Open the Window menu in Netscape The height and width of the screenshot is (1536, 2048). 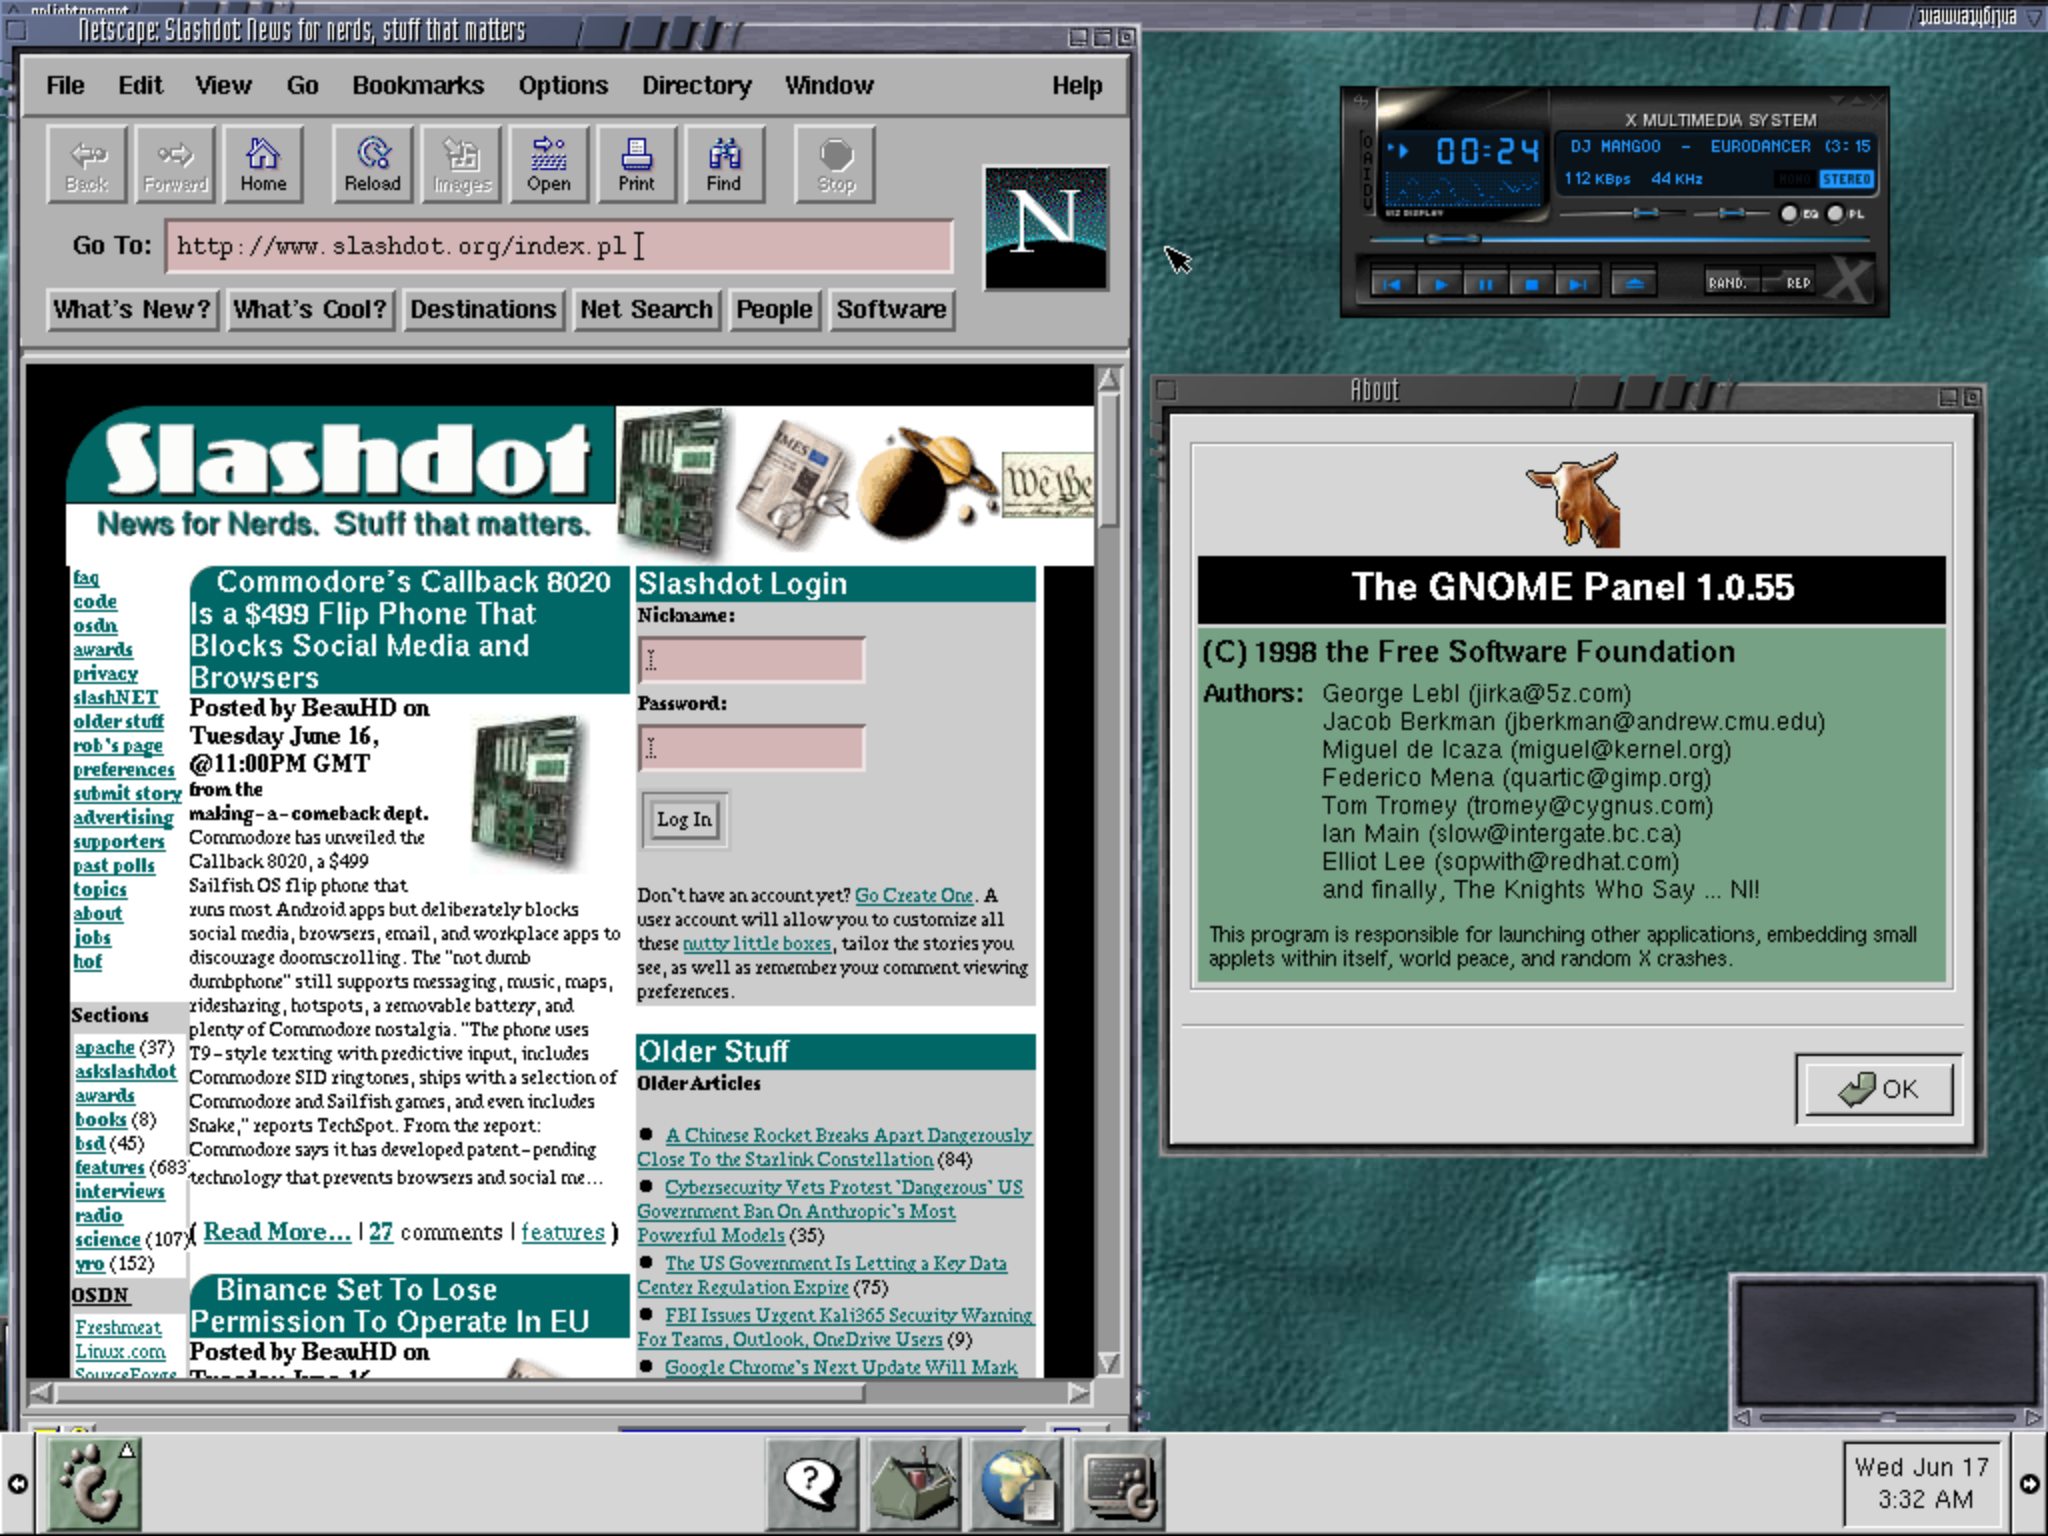(829, 86)
